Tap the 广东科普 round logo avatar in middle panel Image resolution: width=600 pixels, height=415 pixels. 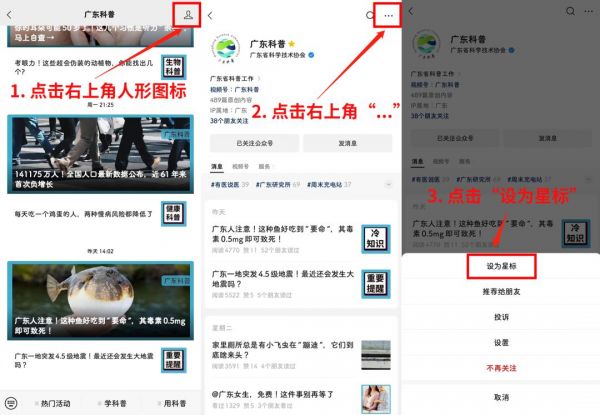click(x=225, y=49)
